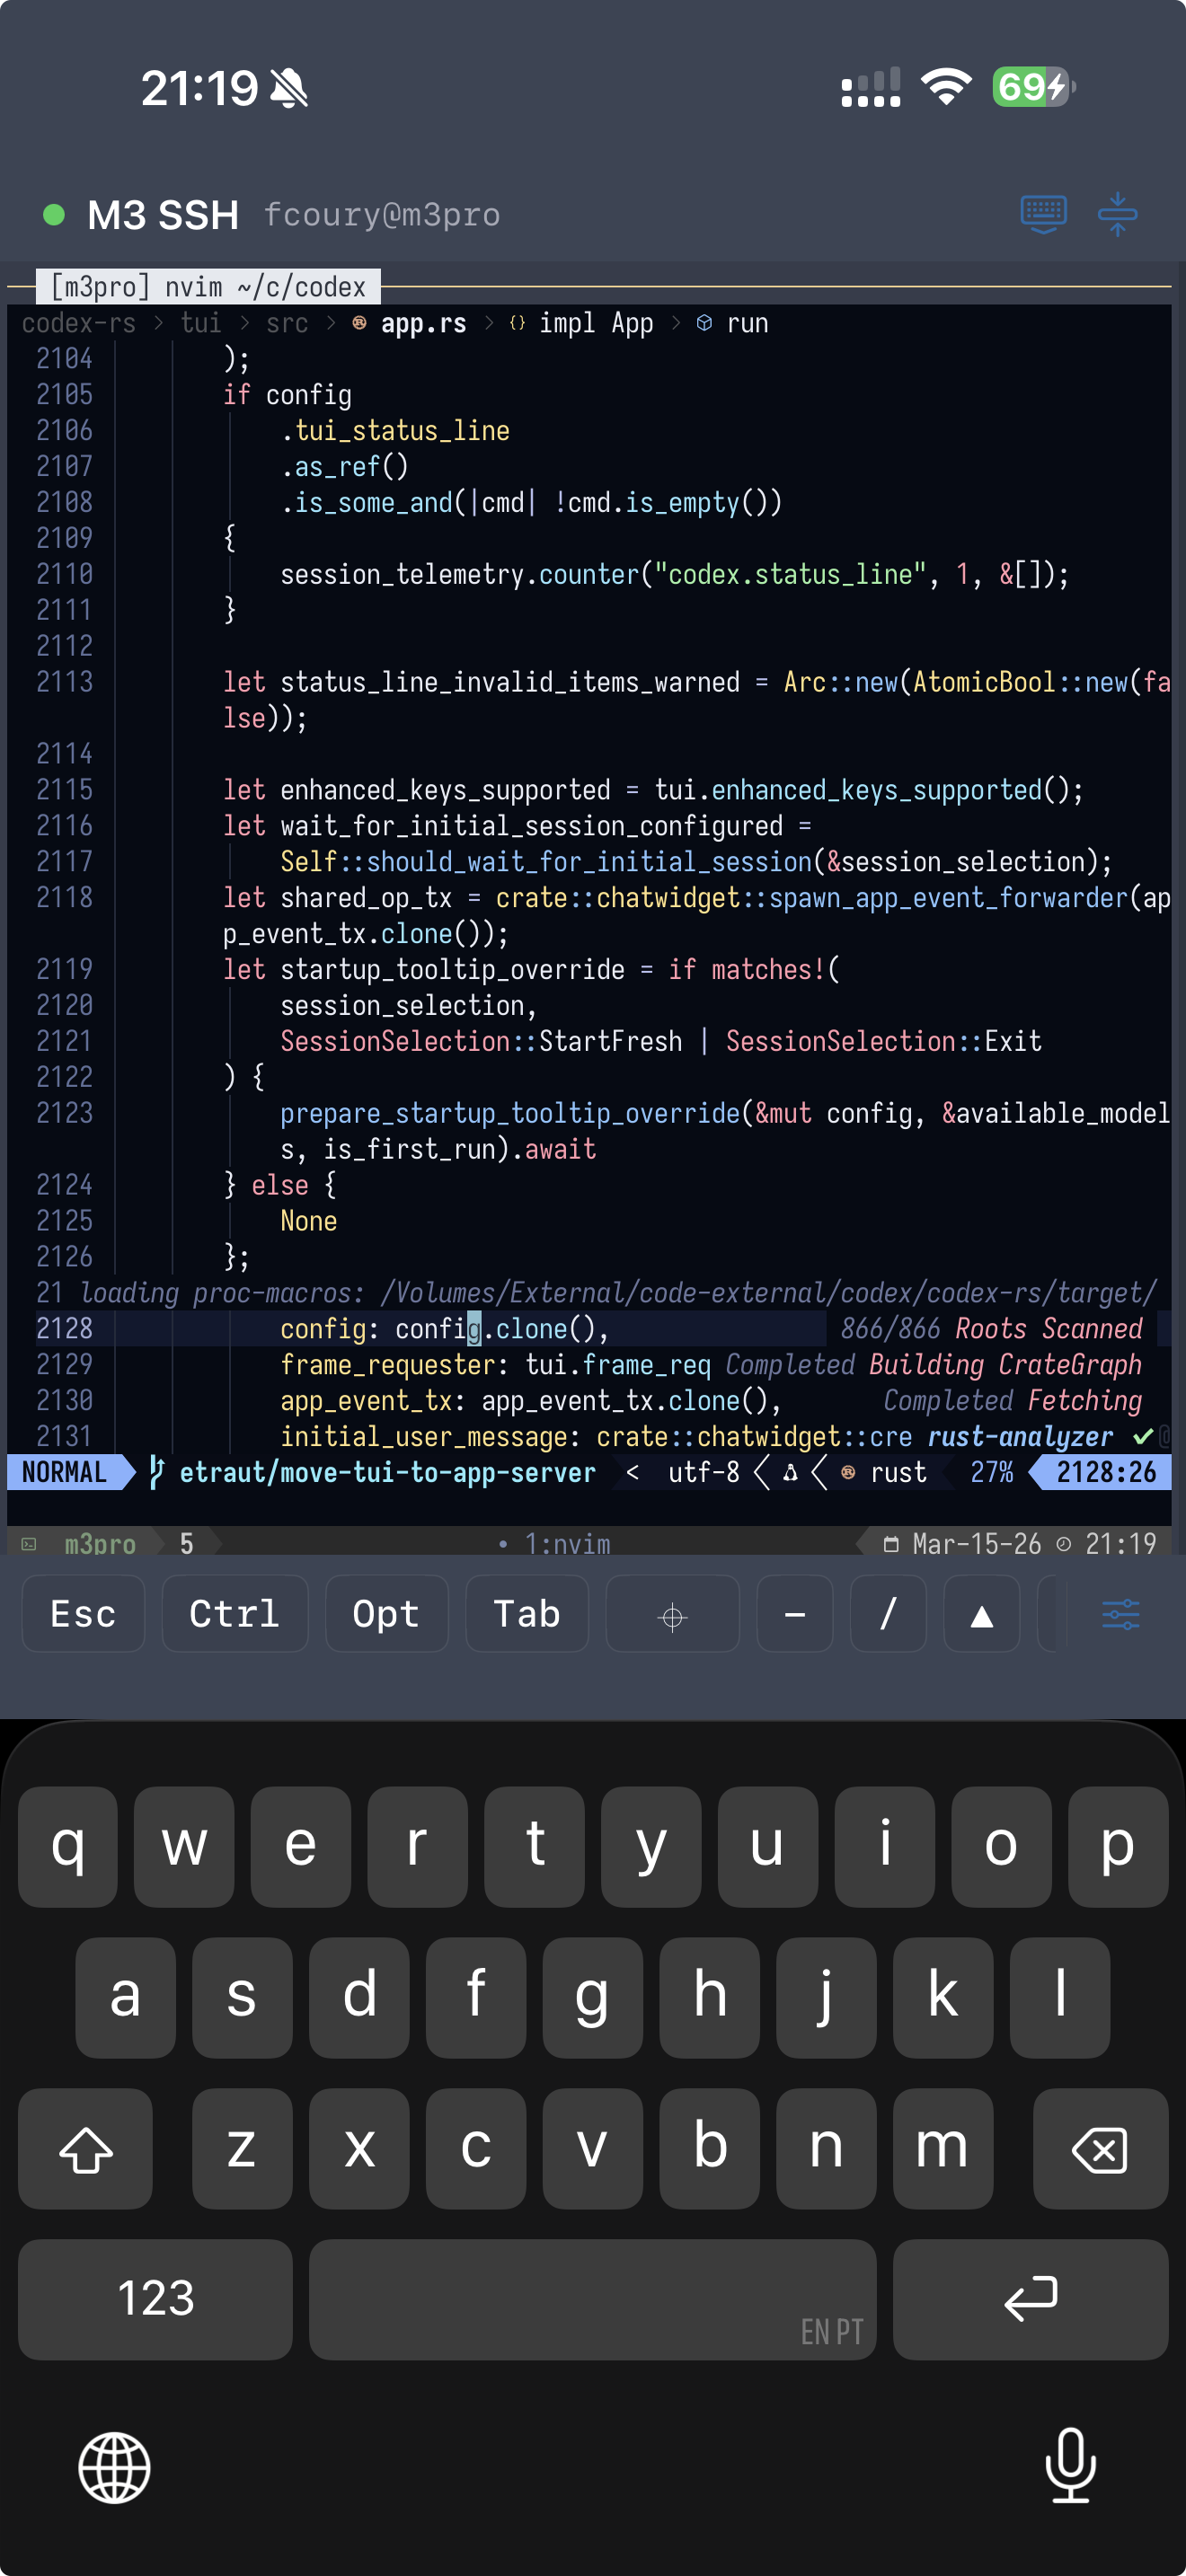Click 'impl App' in the breadcrumb

click(x=596, y=323)
